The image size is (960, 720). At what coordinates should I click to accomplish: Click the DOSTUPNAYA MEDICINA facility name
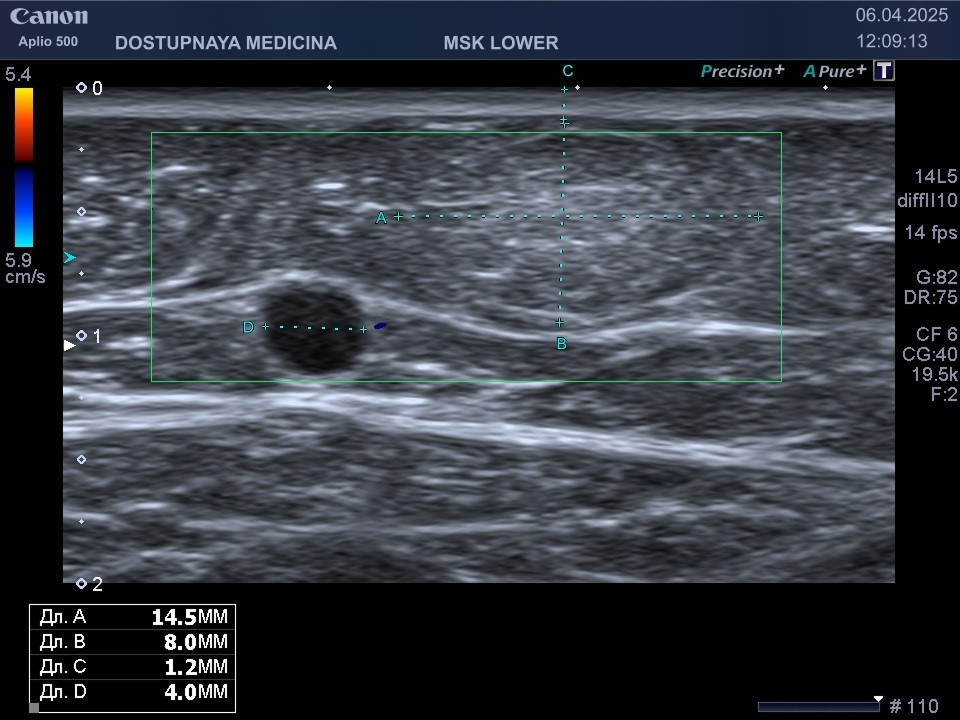pyautogui.click(x=226, y=43)
